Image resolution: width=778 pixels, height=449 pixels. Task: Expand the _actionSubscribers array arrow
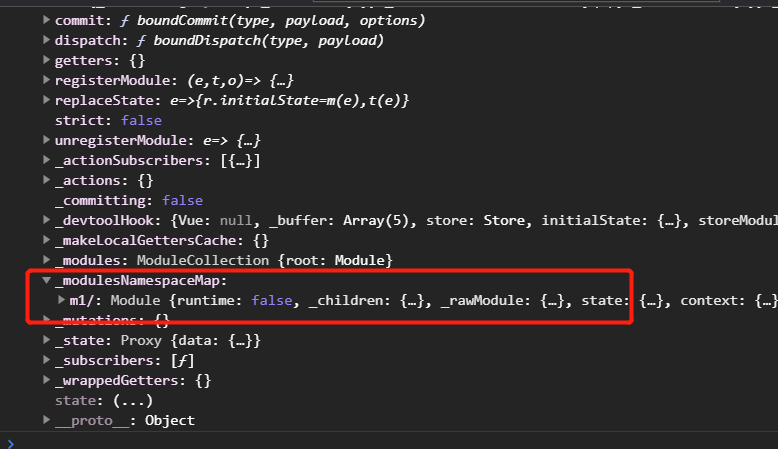click(47, 160)
